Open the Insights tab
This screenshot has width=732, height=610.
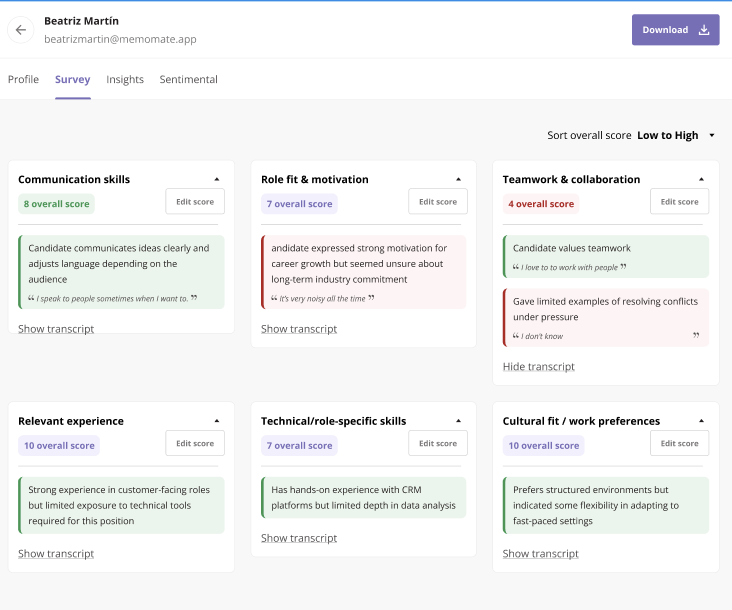(x=125, y=79)
